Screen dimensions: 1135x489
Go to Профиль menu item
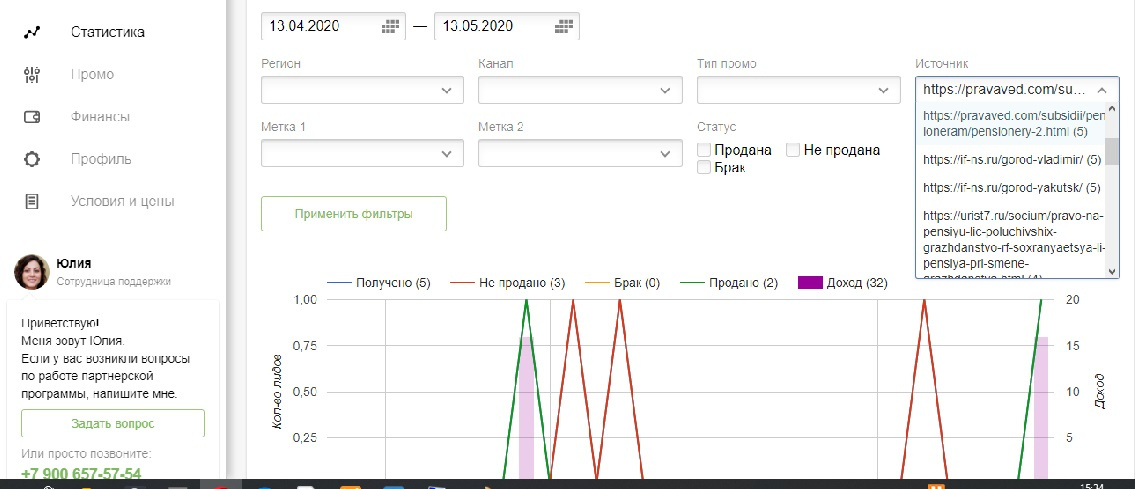coord(101,159)
